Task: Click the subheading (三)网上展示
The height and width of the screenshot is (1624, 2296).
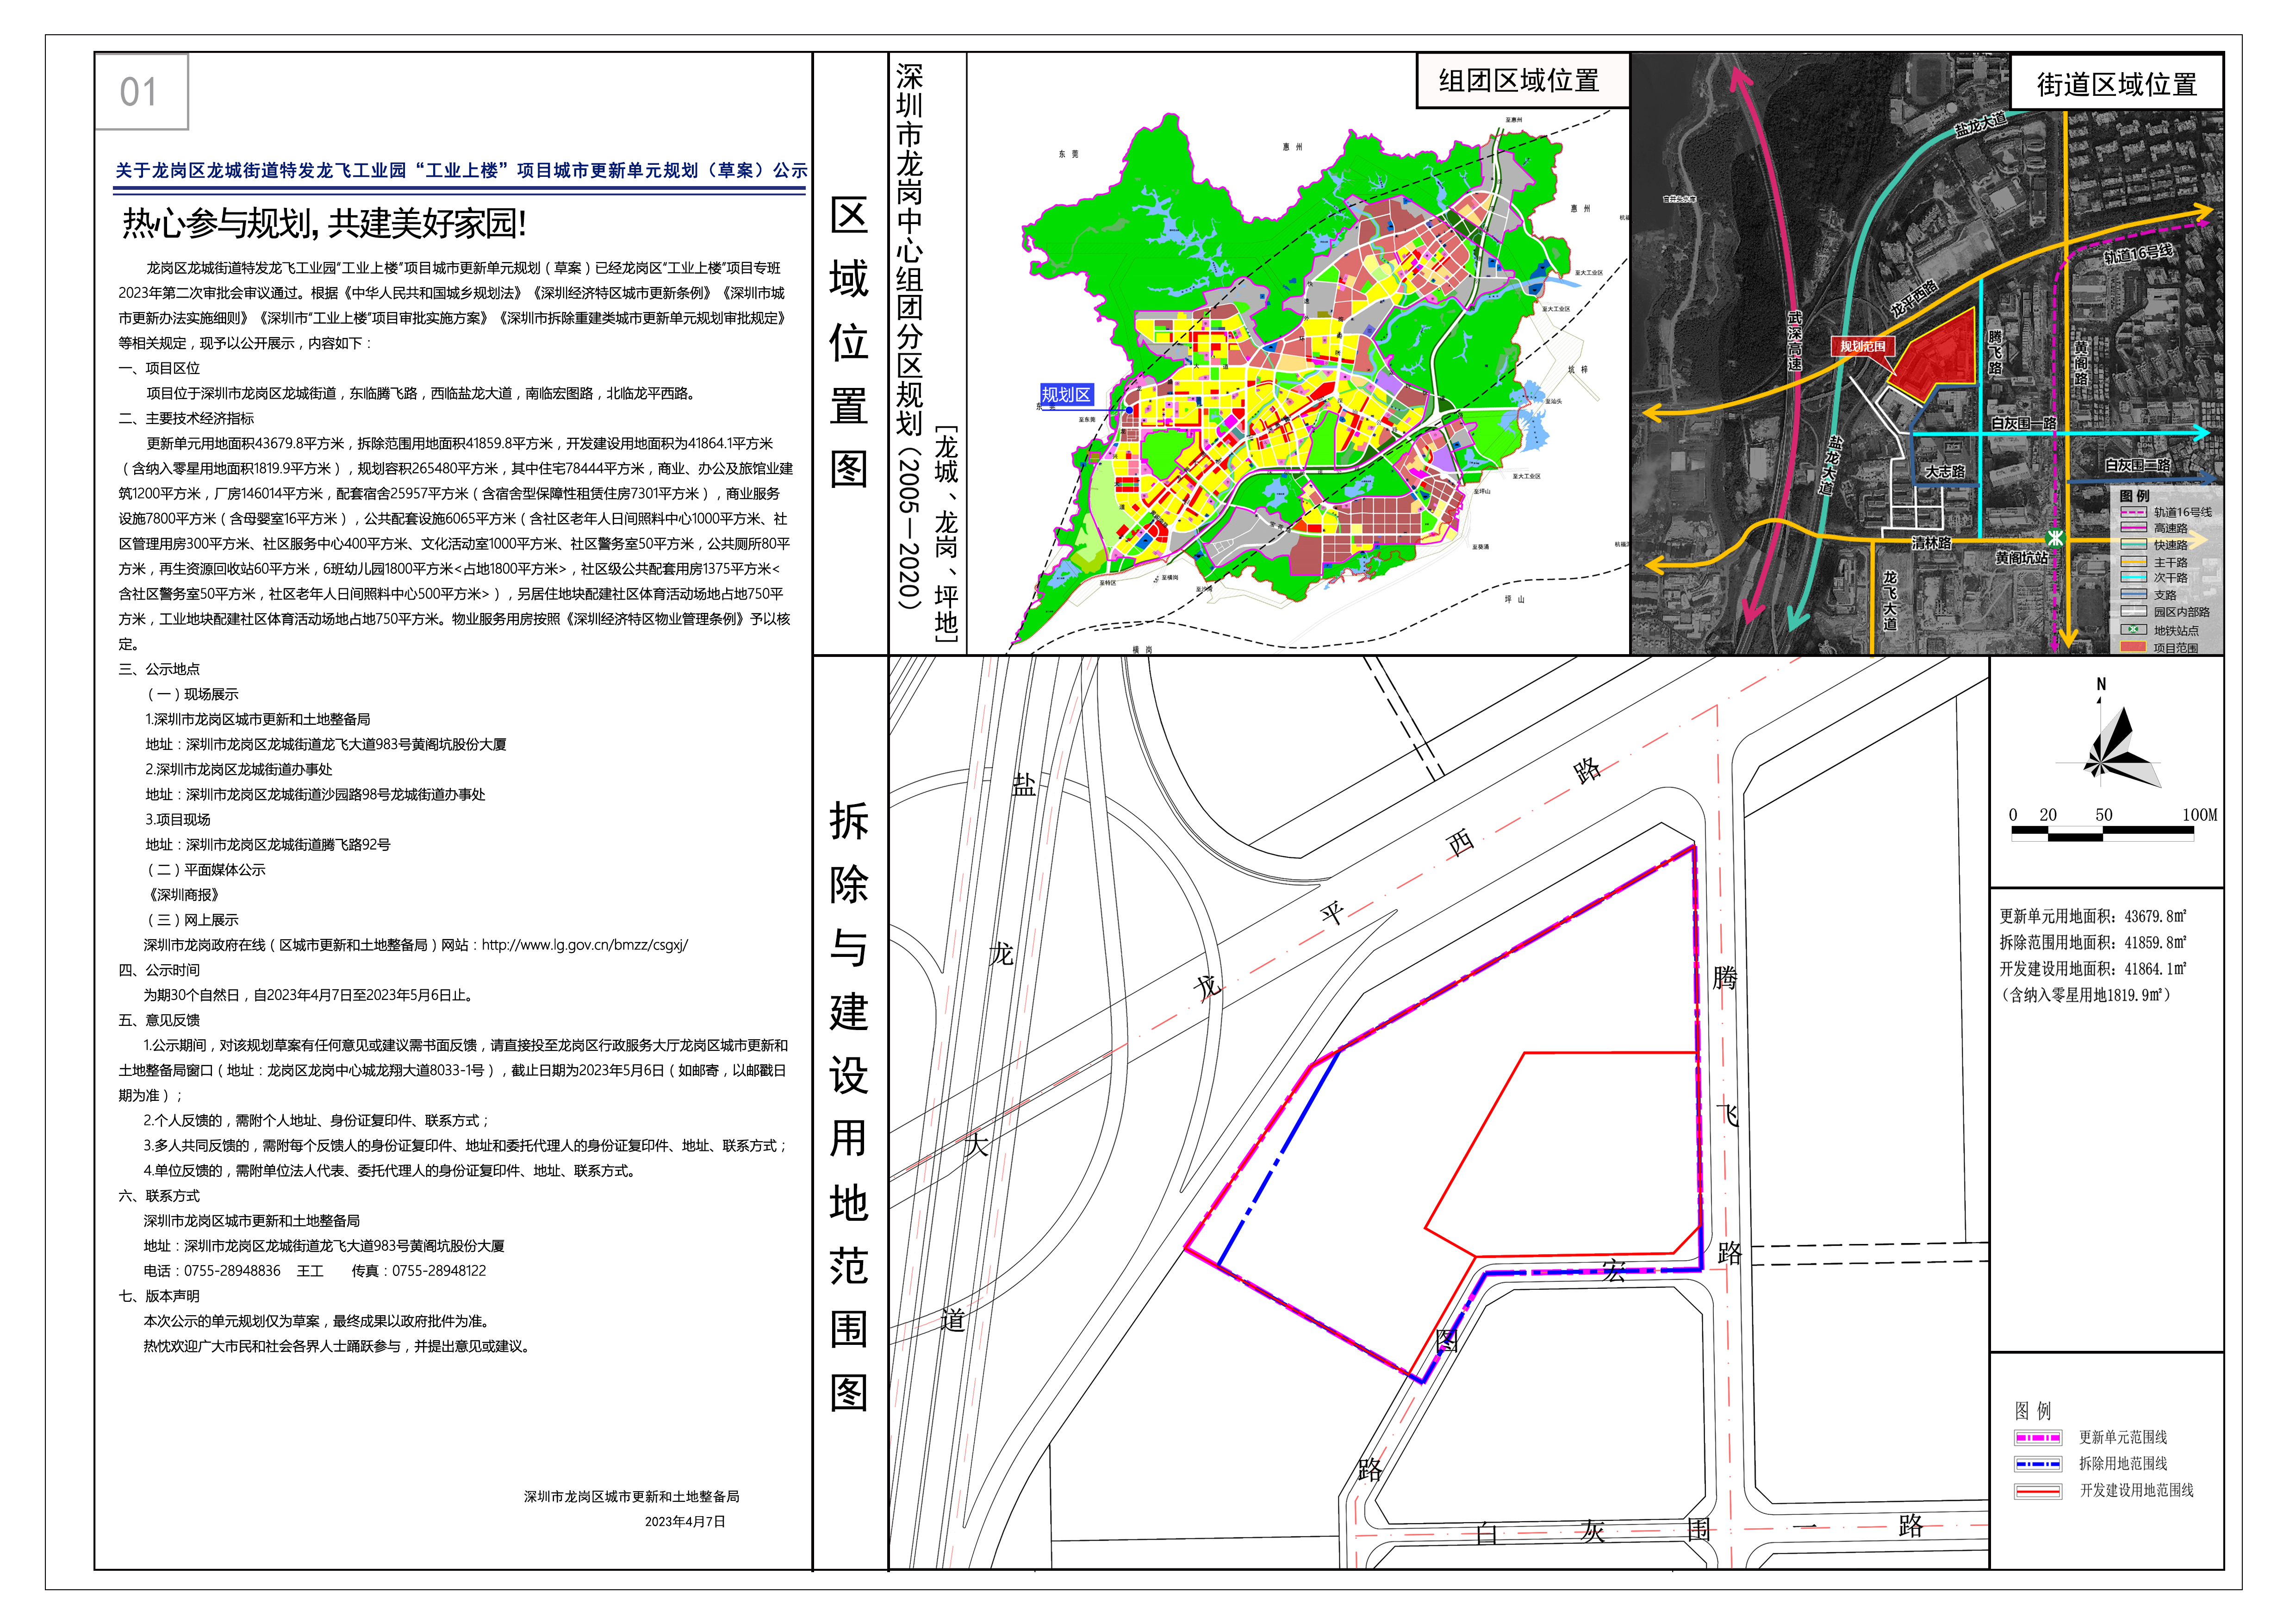Action: [x=193, y=920]
